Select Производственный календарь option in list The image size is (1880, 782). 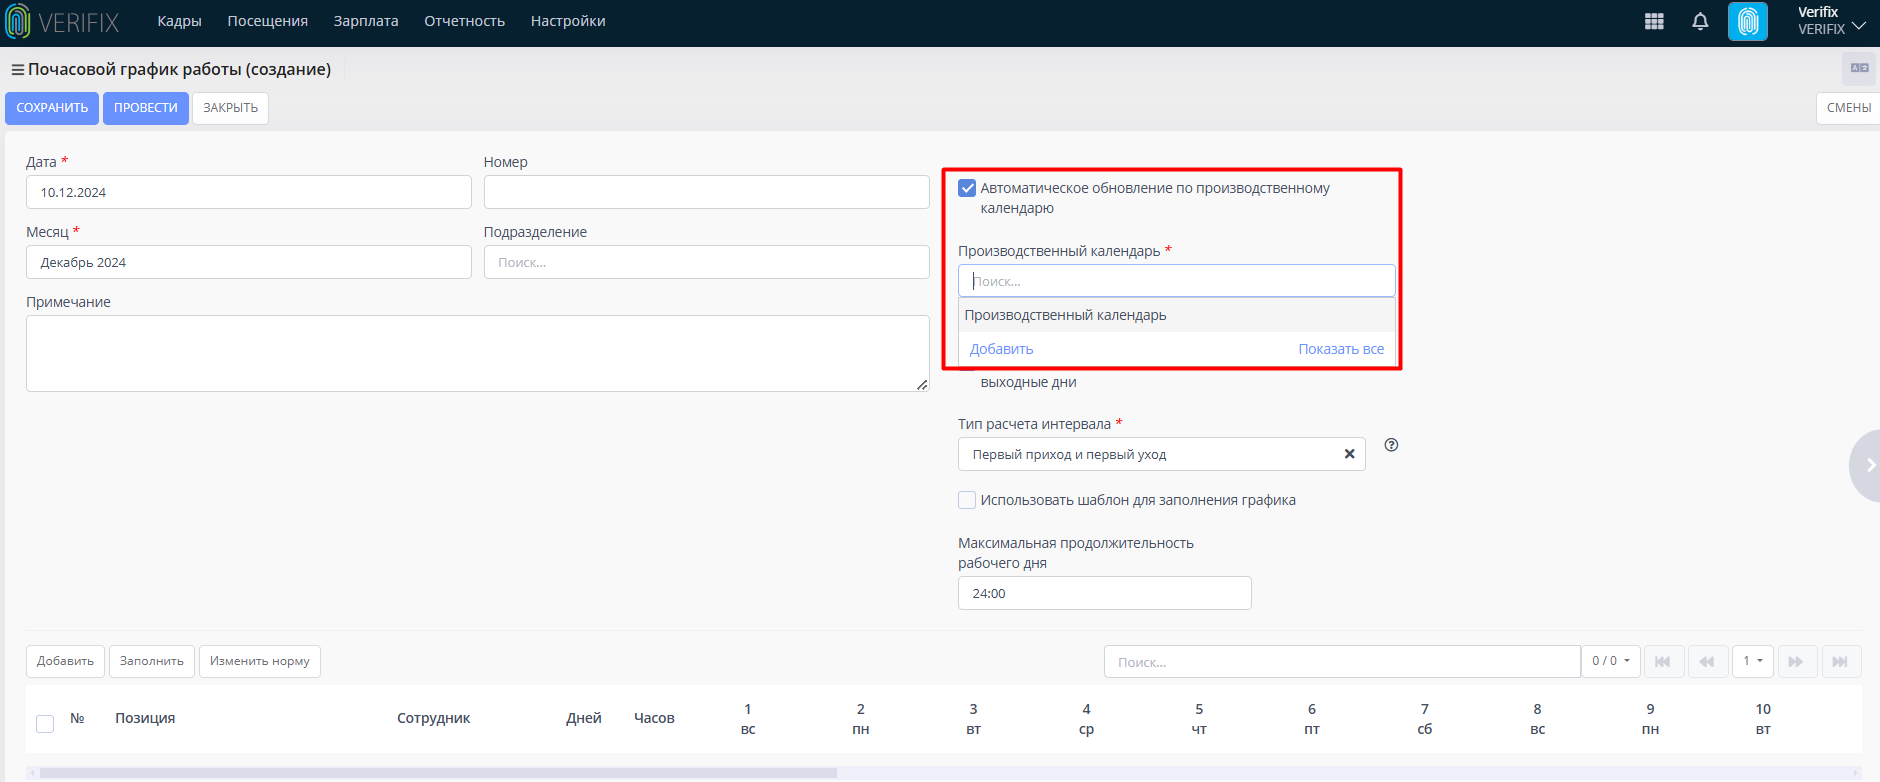pyautogui.click(x=1177, y=315)
